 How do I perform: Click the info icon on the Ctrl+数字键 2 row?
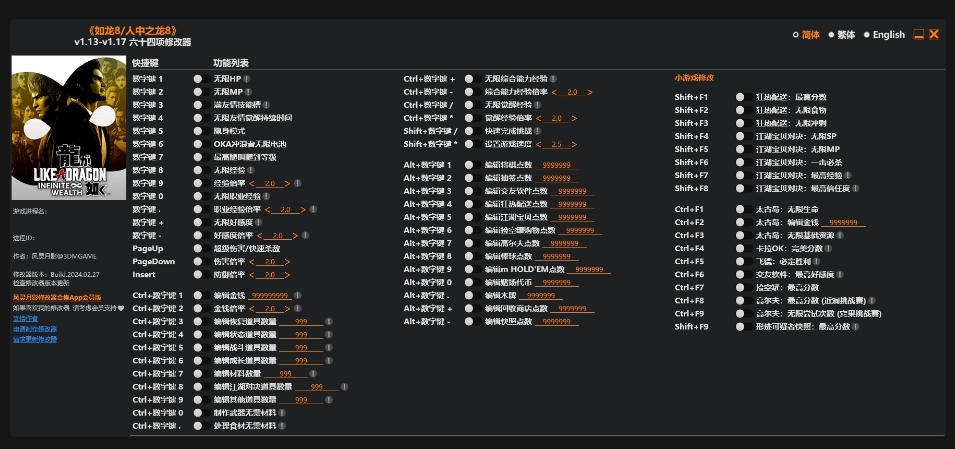297,308
